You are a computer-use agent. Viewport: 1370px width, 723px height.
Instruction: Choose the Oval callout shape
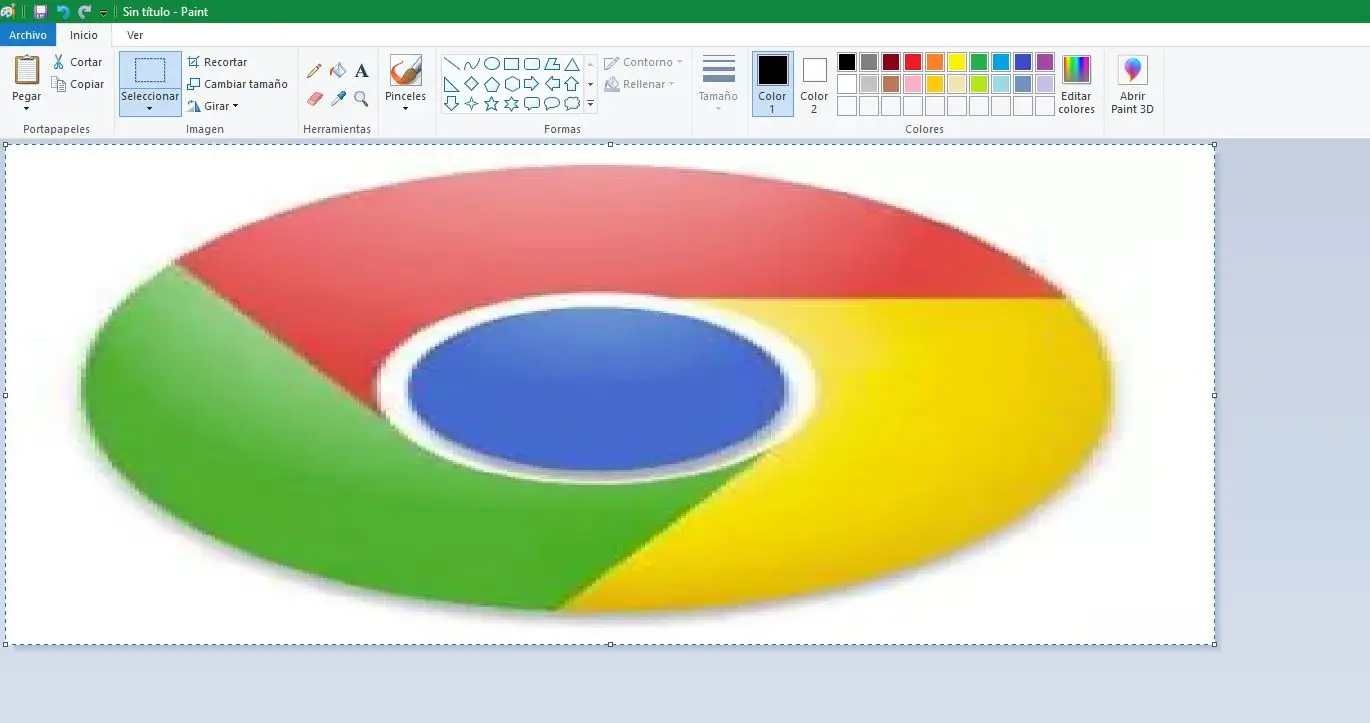pyautogui.click(x=551, y=103)
